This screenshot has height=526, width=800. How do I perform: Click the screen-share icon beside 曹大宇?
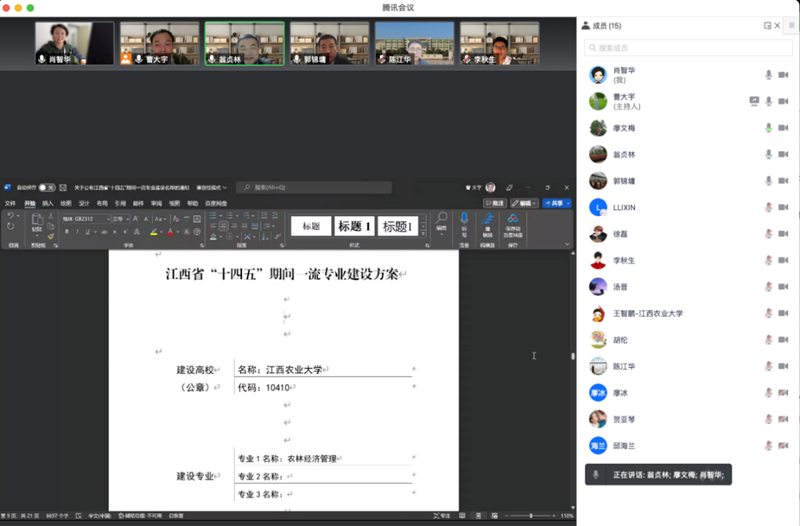click(755, 102)
